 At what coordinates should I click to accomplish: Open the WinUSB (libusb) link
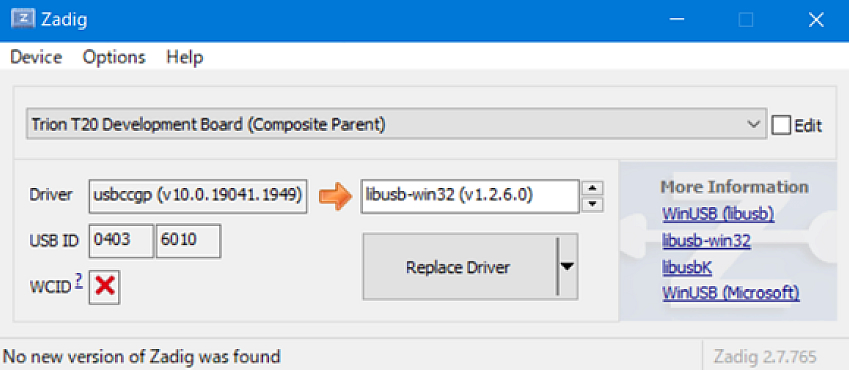(718, 215)
